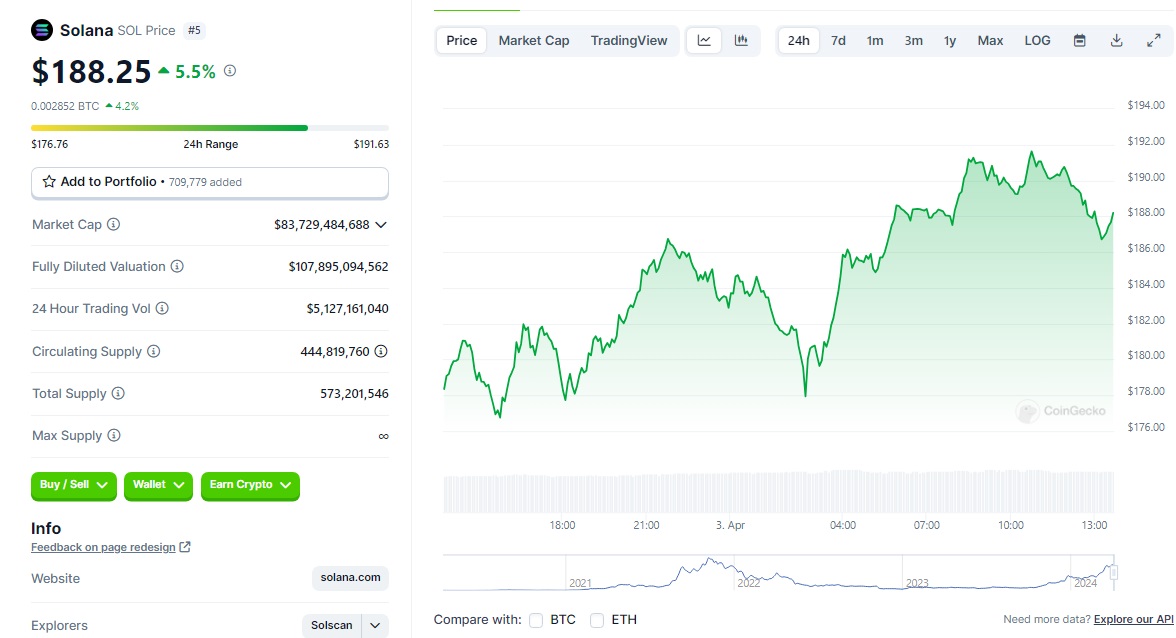
Task: Click Add to Portfolio button
Action: 210,182
